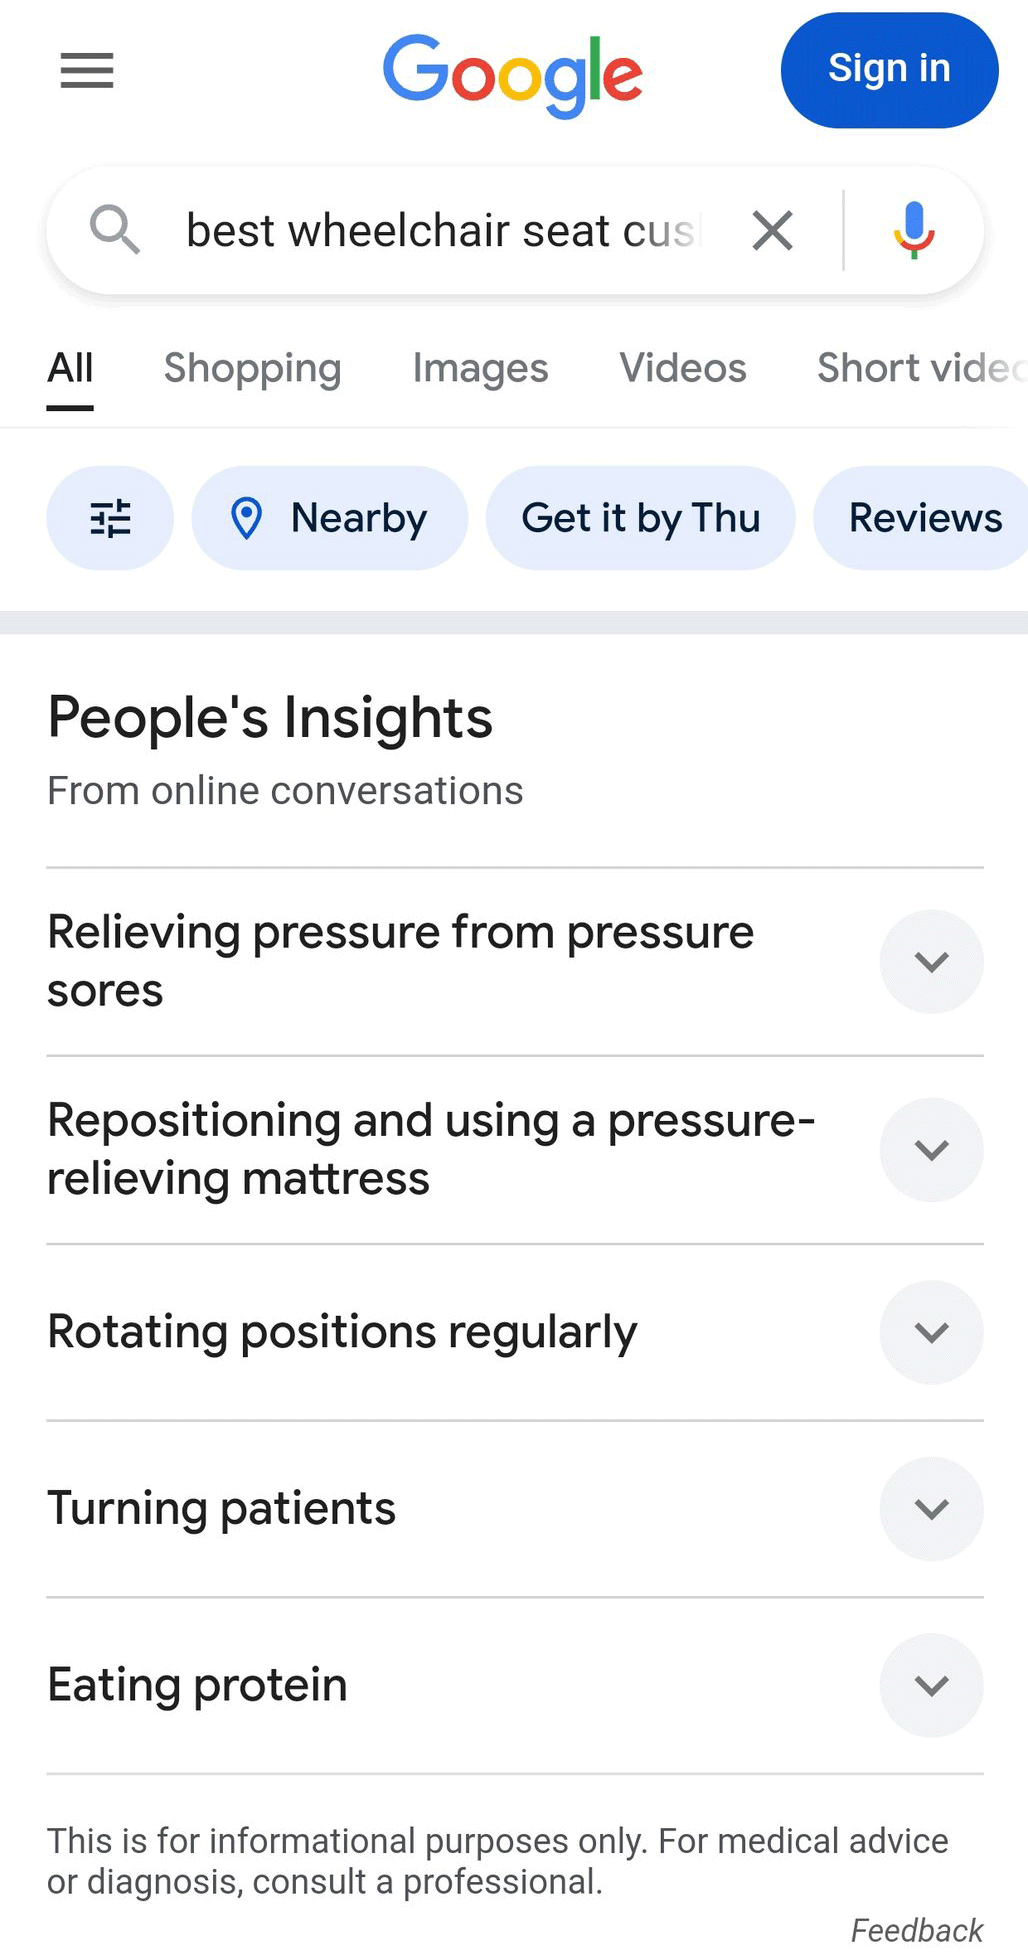
Task: Tap the location pin on Nearby chip
Action: point(247,518)
